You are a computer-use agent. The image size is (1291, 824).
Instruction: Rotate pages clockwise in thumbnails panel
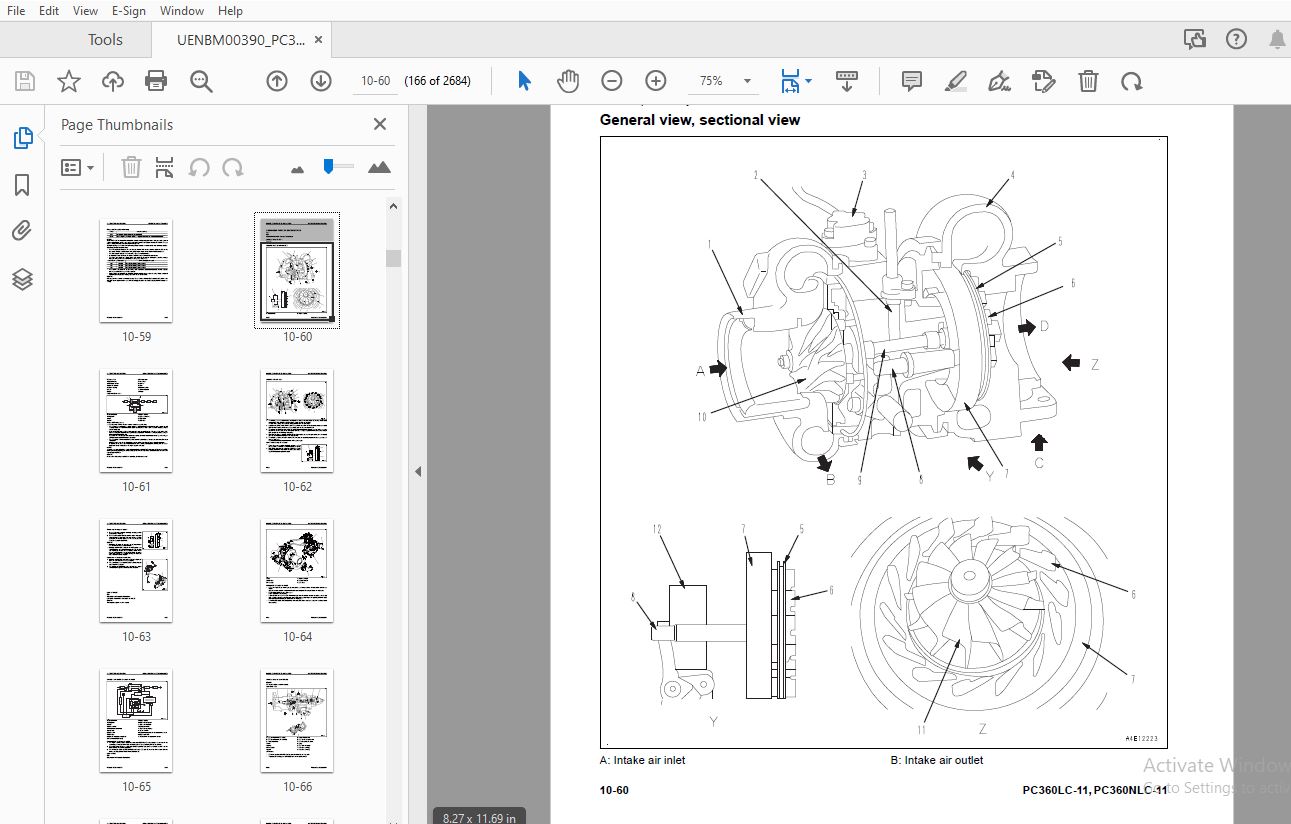(233, 168)
